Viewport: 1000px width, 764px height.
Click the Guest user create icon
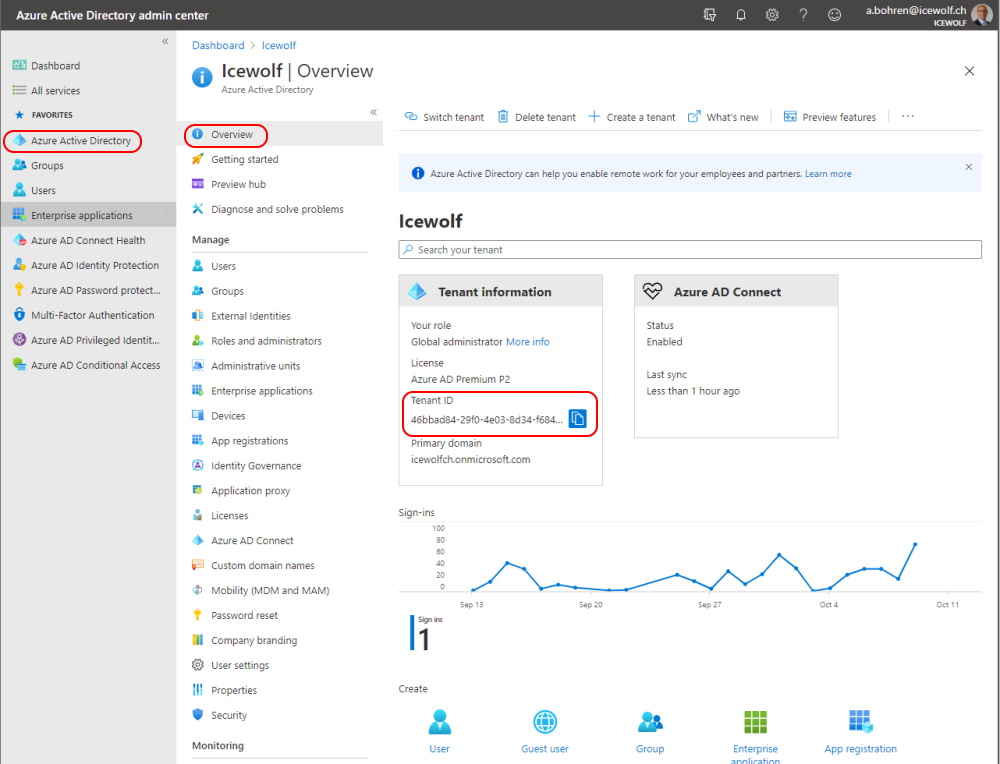coord(545,722)
